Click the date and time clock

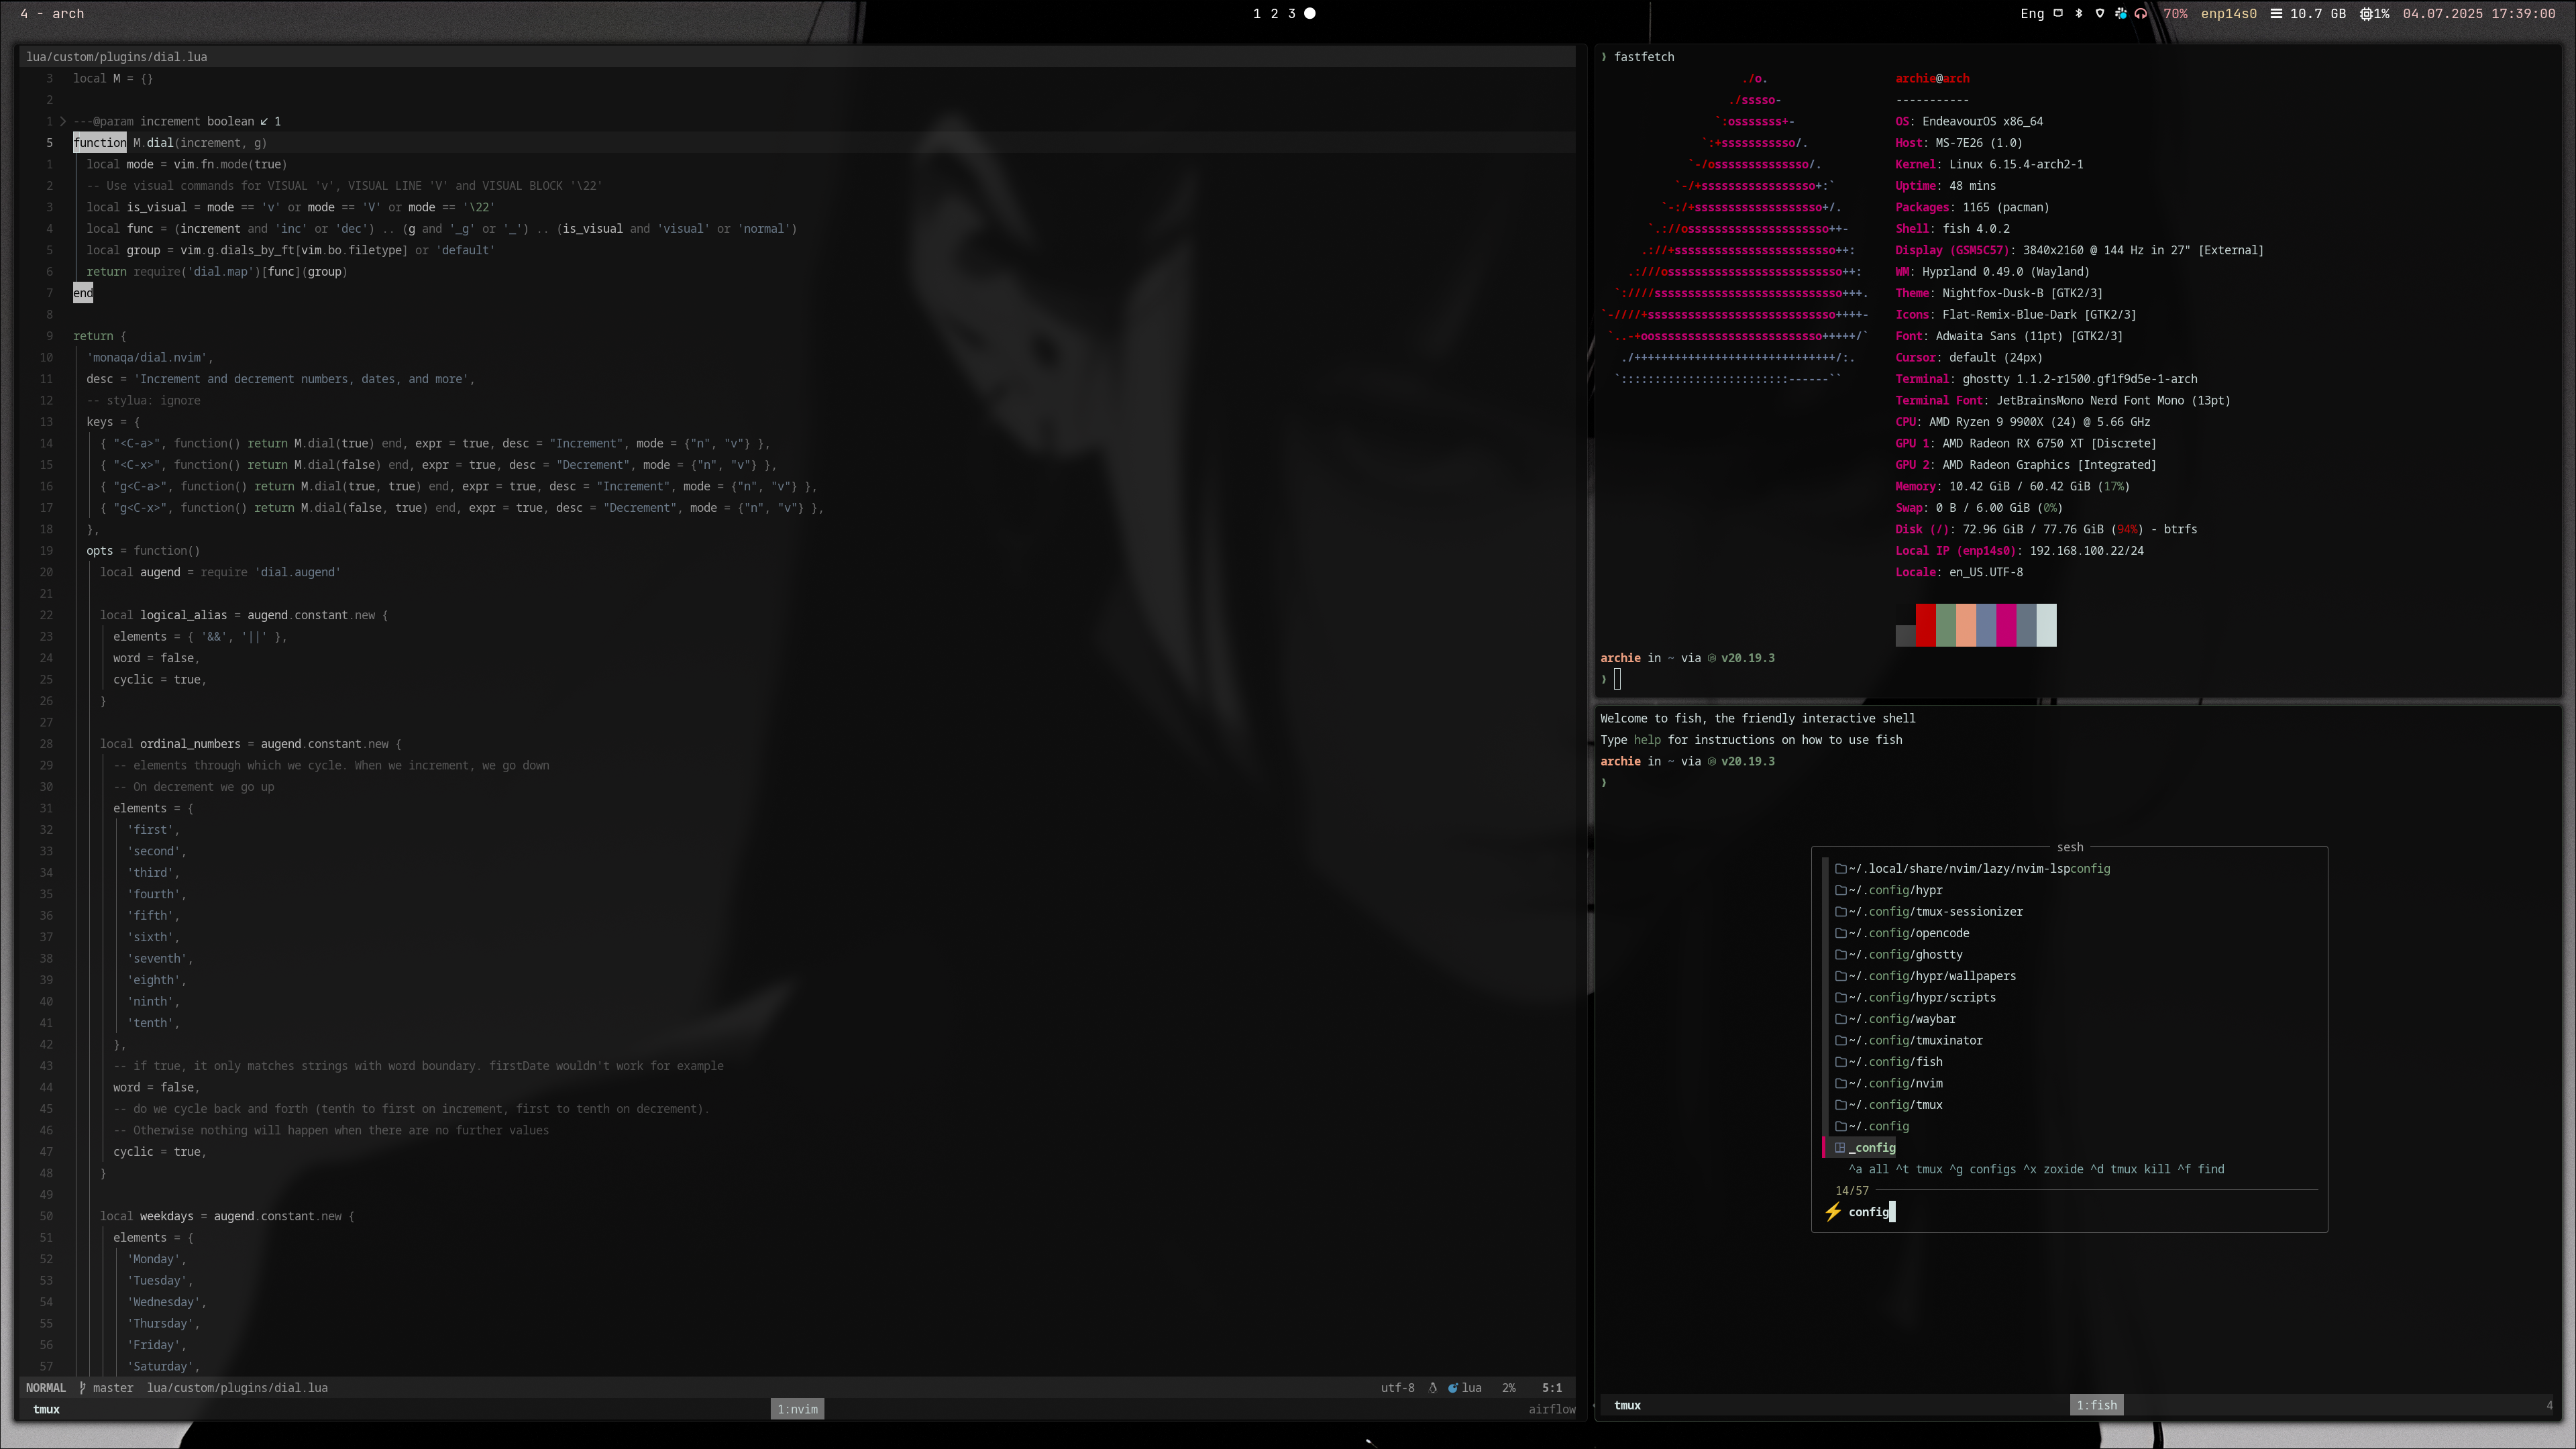(2479, 13)
